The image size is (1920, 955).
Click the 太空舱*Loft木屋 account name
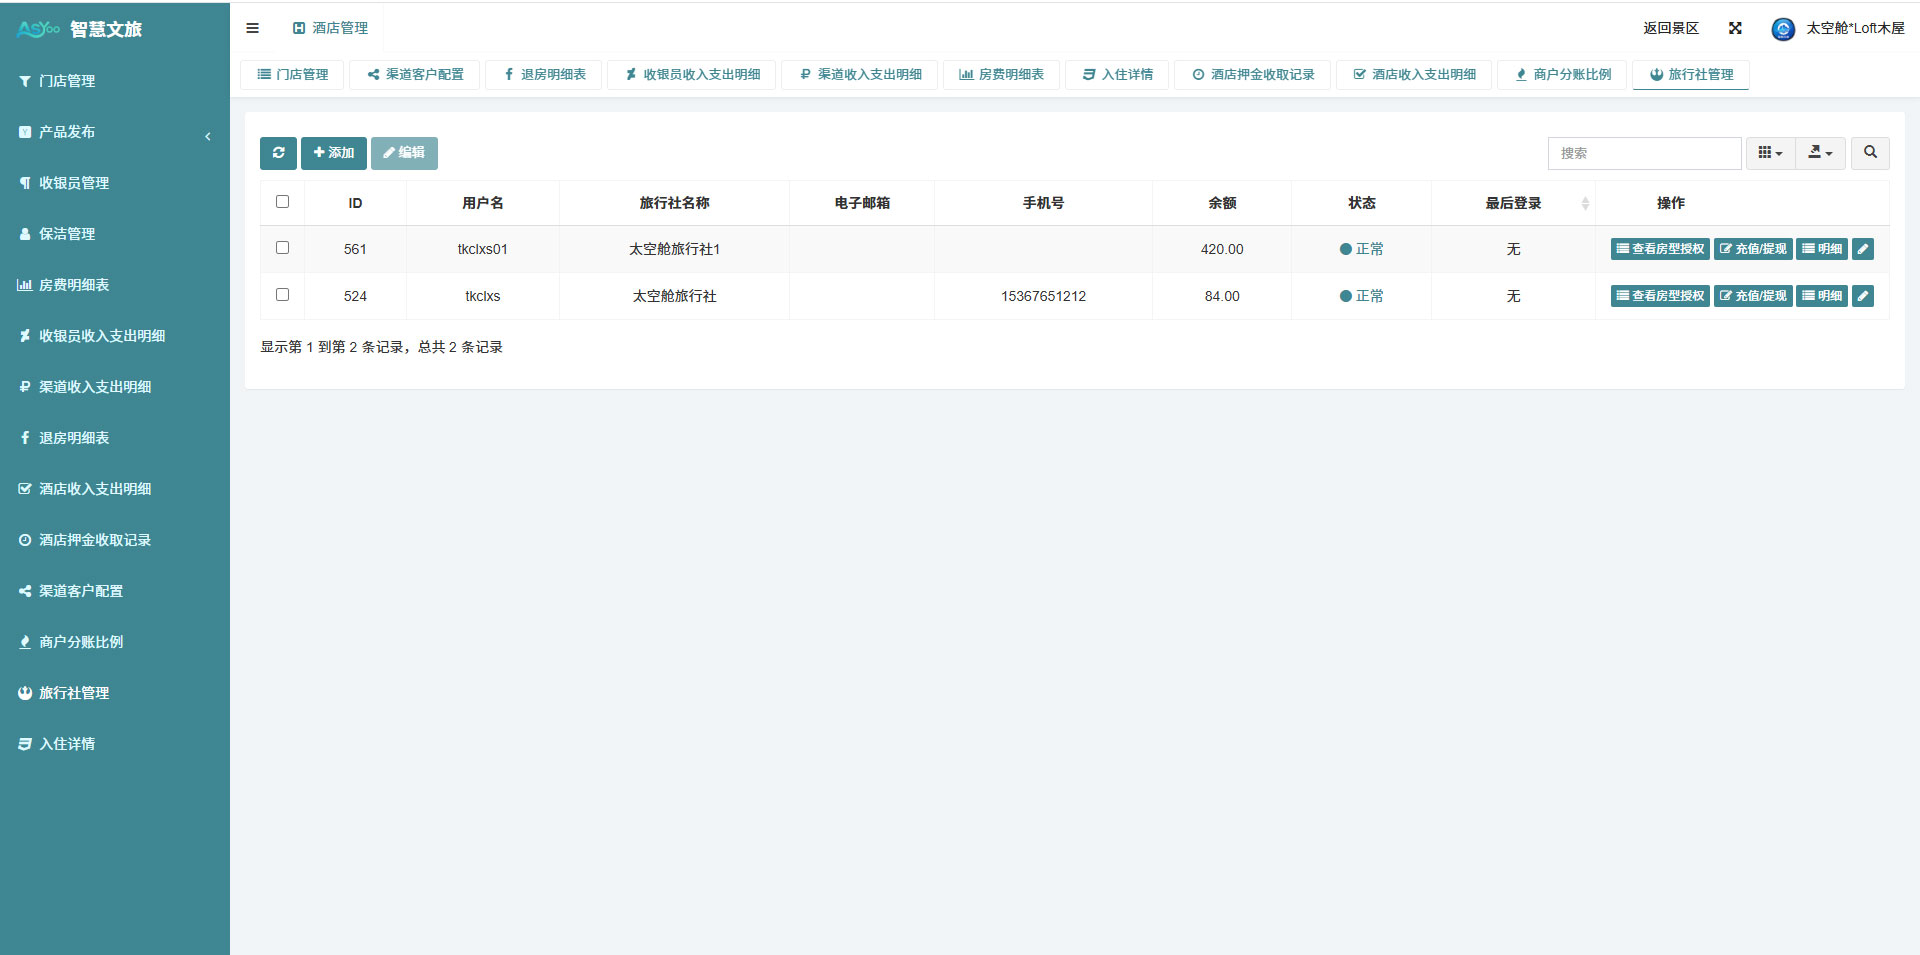click(1855, 28)
